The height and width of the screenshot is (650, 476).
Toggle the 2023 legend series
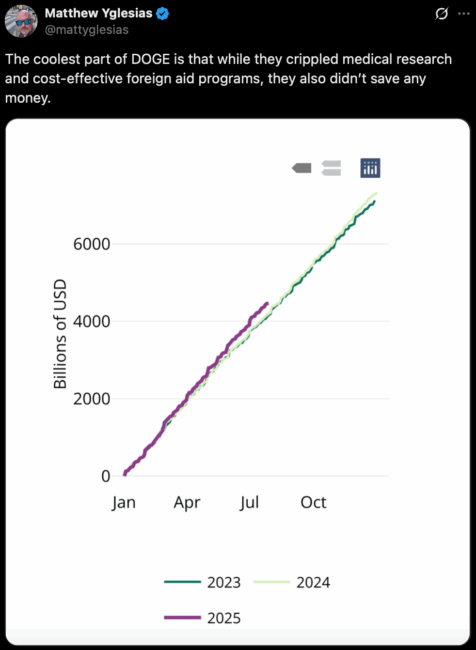[x=202, y=582]
